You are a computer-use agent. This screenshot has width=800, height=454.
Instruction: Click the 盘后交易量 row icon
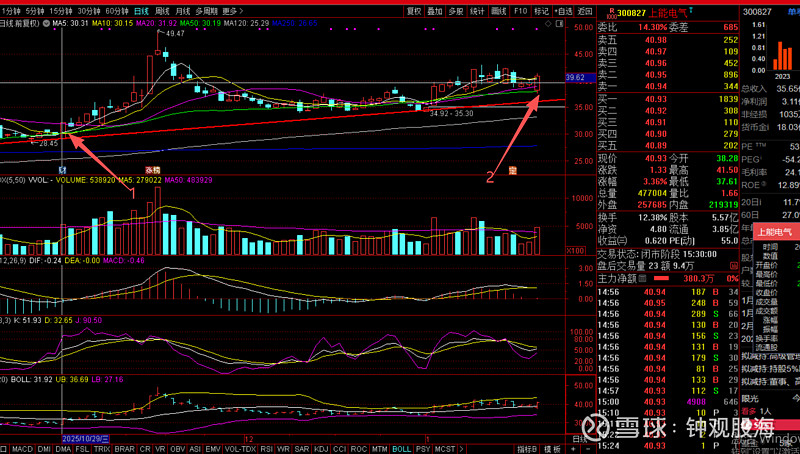pyautogui.click(x=734, y=266)
